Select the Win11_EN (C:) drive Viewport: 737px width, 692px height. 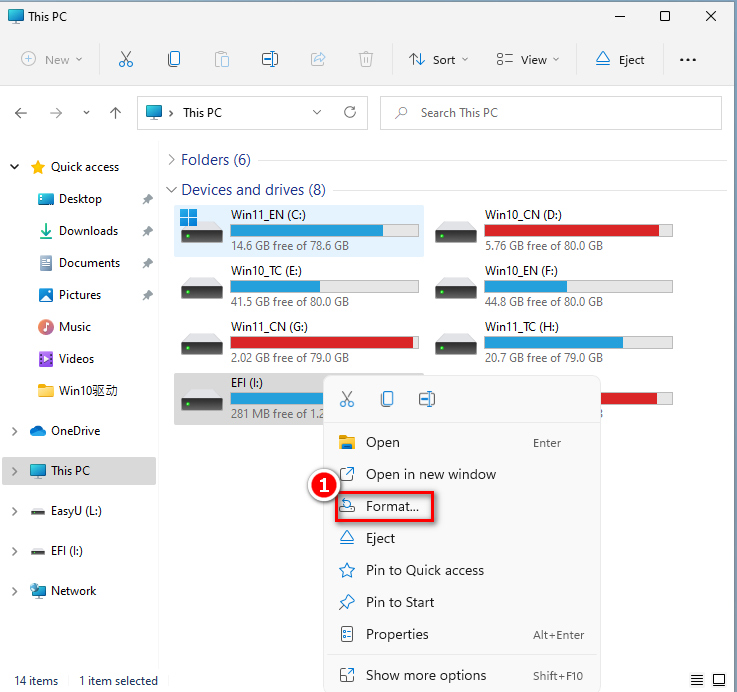pyautogui.click(x=299, y=231)
